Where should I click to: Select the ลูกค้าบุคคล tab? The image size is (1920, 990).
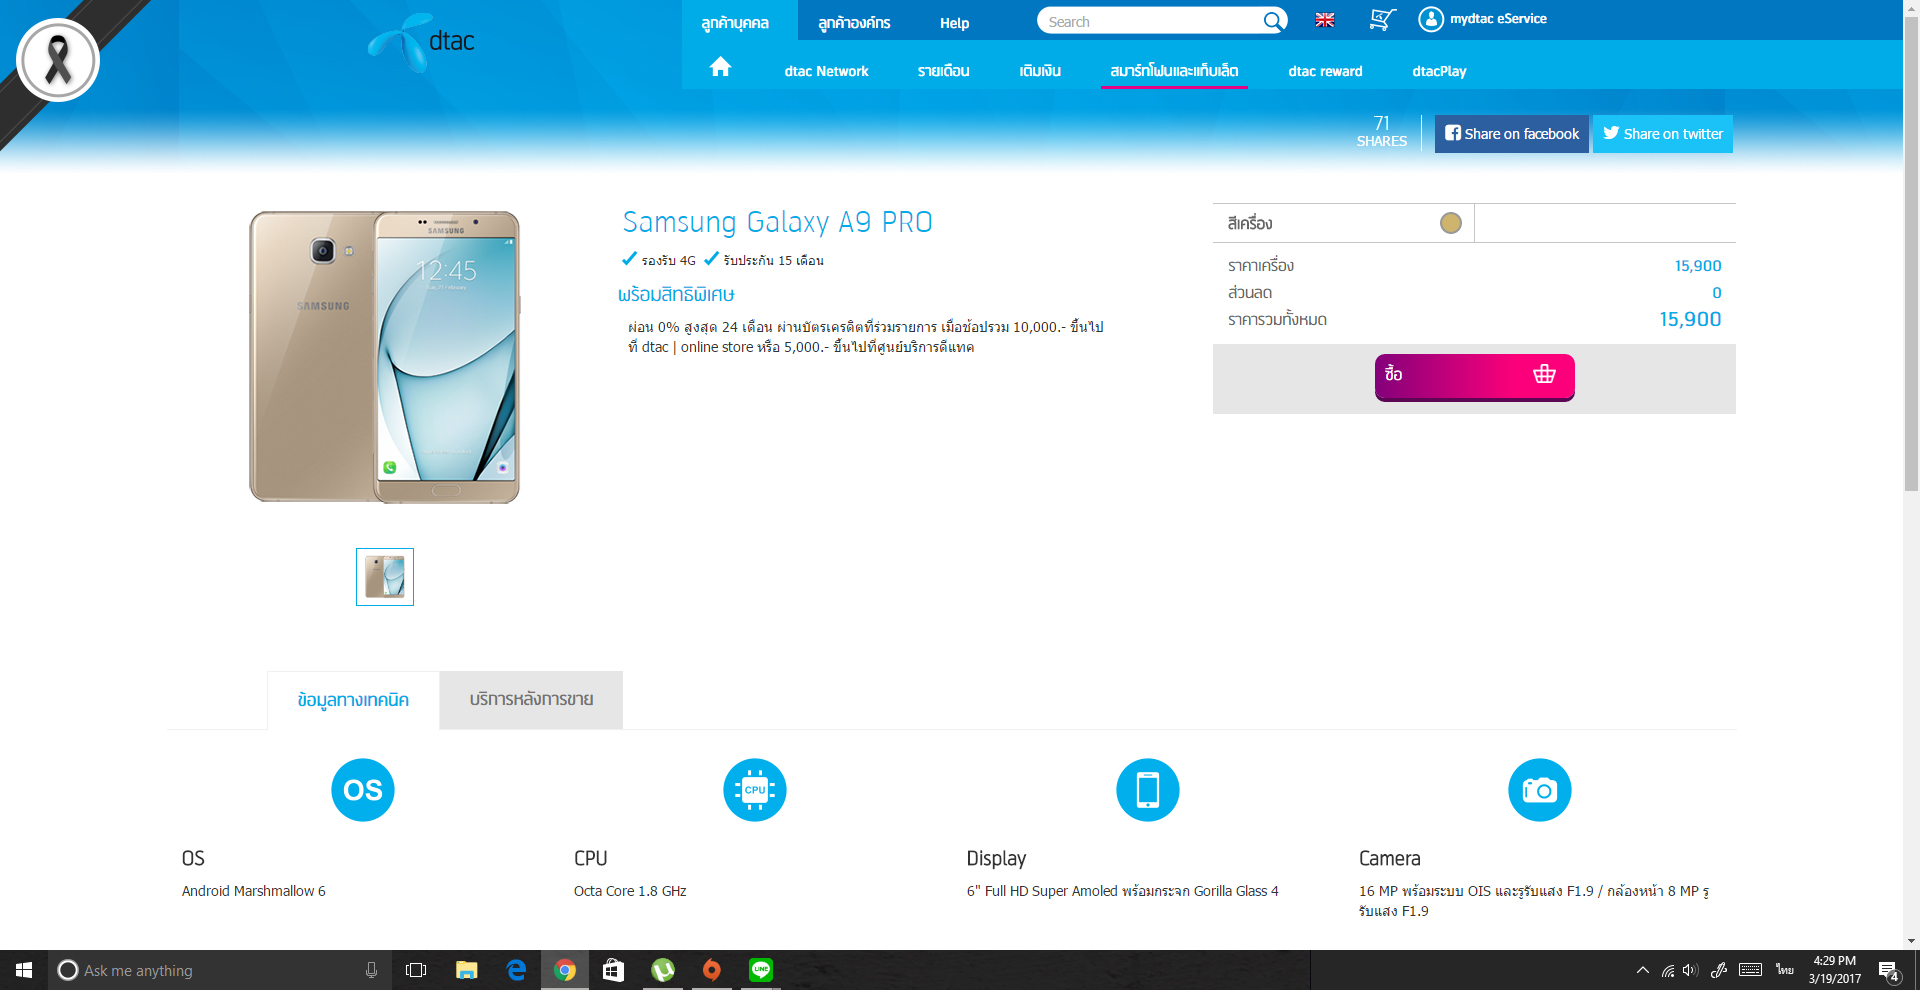point(735,22)
